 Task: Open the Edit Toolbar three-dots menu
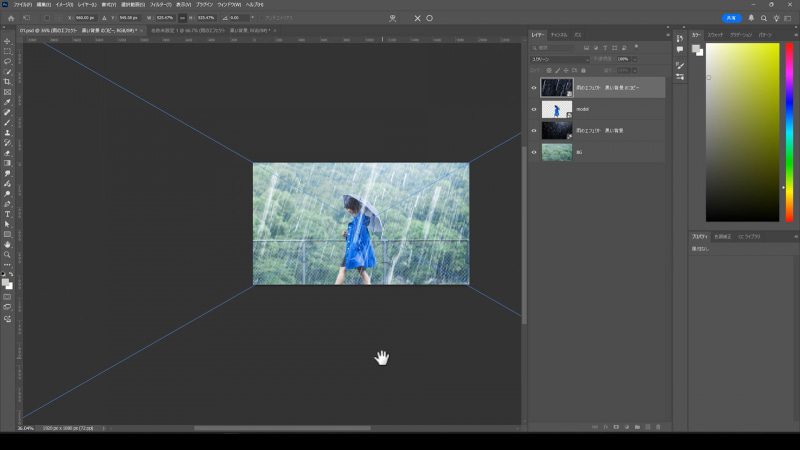[7, 265]
